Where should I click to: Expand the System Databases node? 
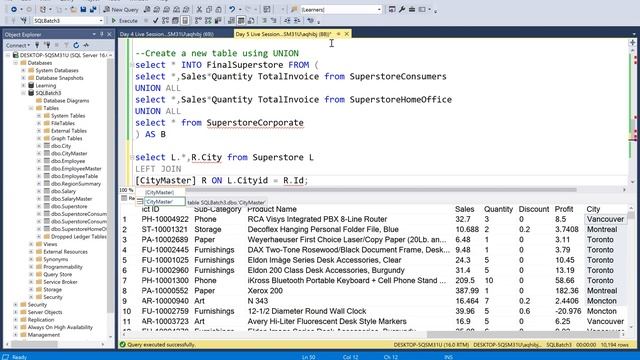(x=23, y=70)
